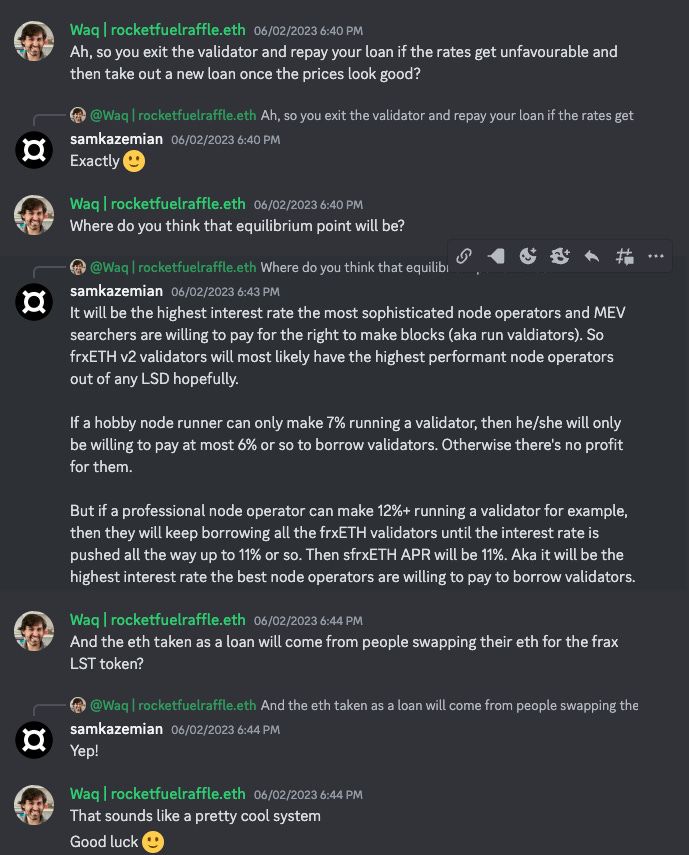
Task: Click the add super reaction icon
Action: click(x=560, y=256)
